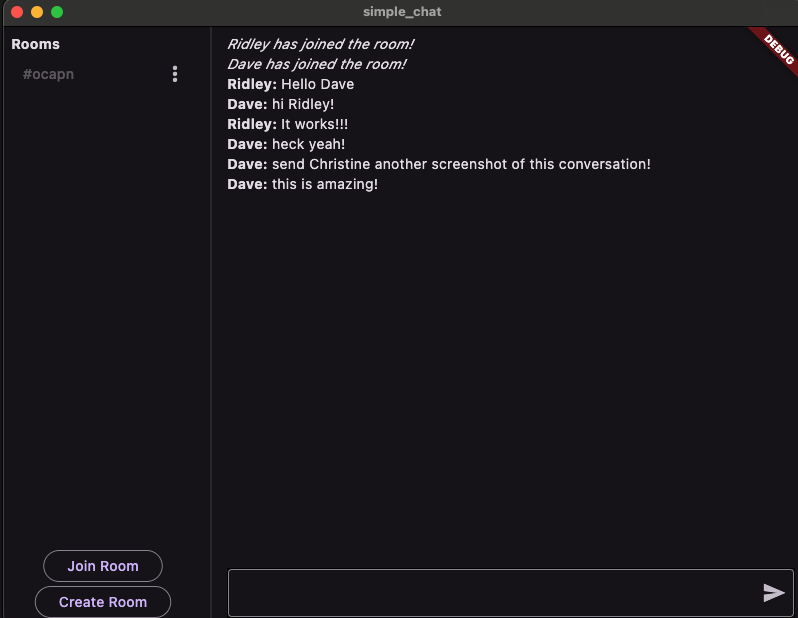Click the simple_chat window title

tap(402, 12)
